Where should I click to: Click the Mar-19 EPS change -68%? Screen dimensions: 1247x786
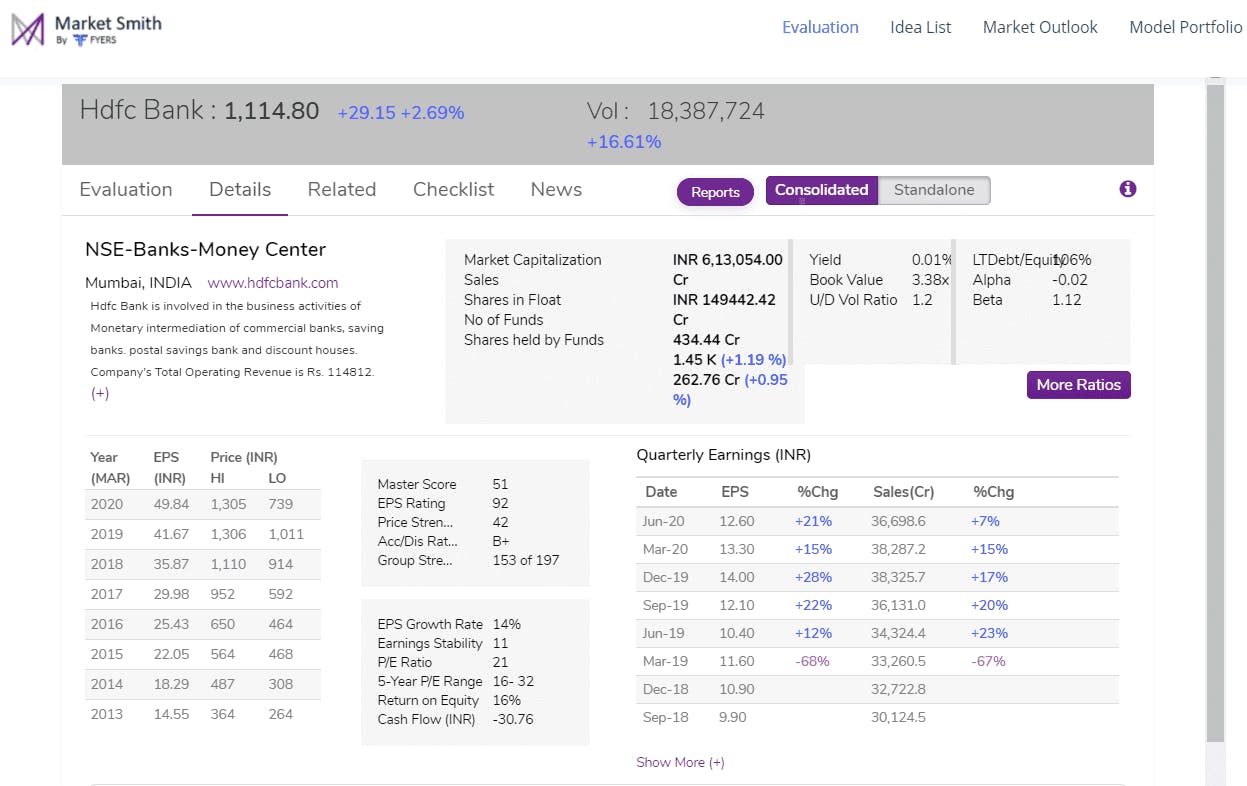[812, 661]
